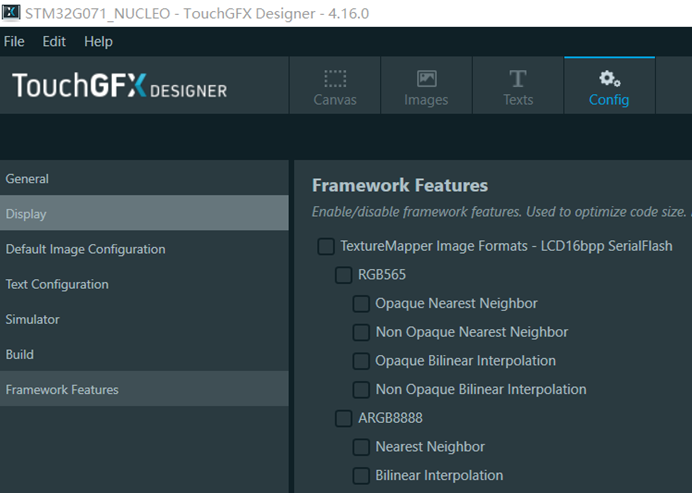The image size is (692, 493).
Task: Toggle TextureMapper Image Formats checkbox
Action: (x=326, y=246)
